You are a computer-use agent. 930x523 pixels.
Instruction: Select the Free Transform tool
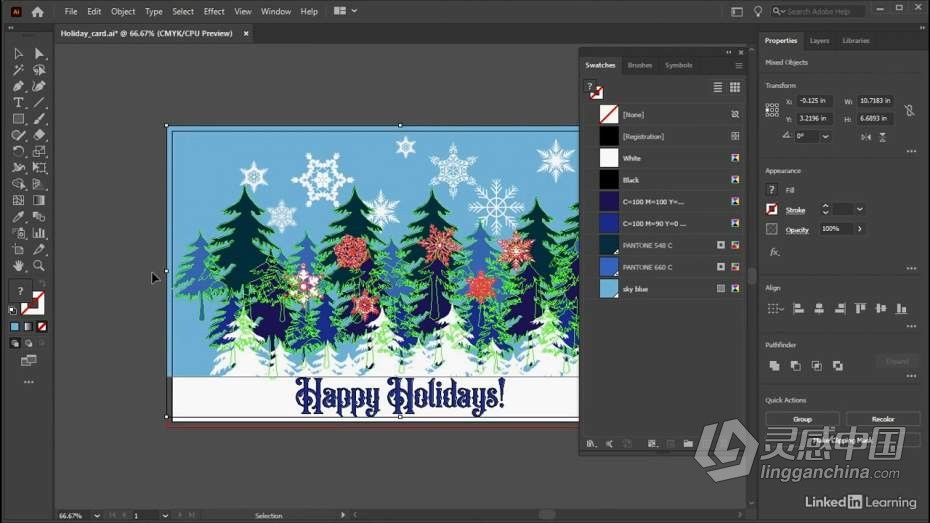pos(39,168)
